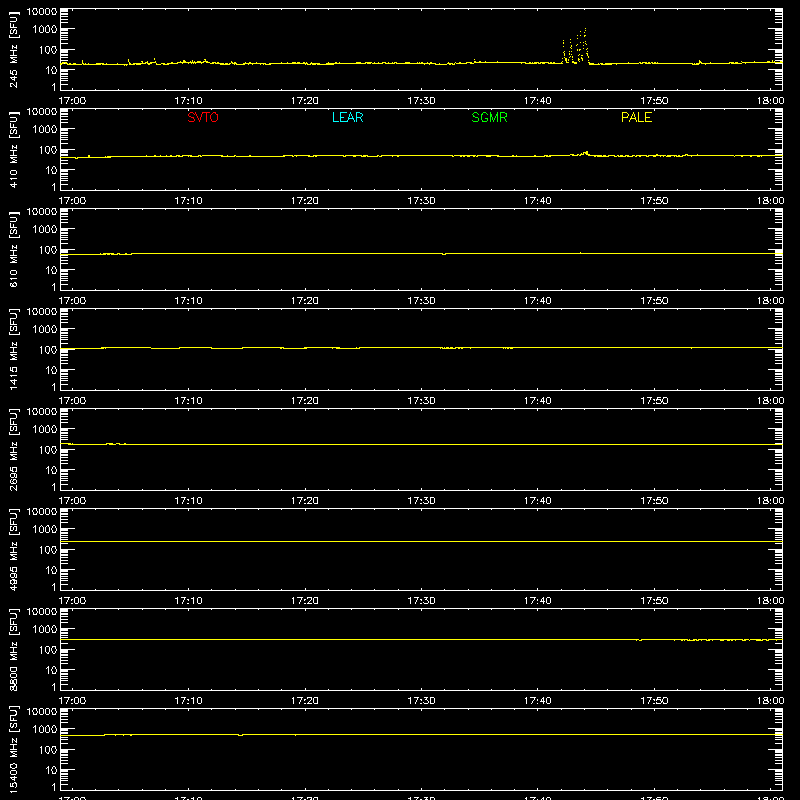Click the red SVTO station label
This screenshot has width=800, height=800.
click(203, 117)
